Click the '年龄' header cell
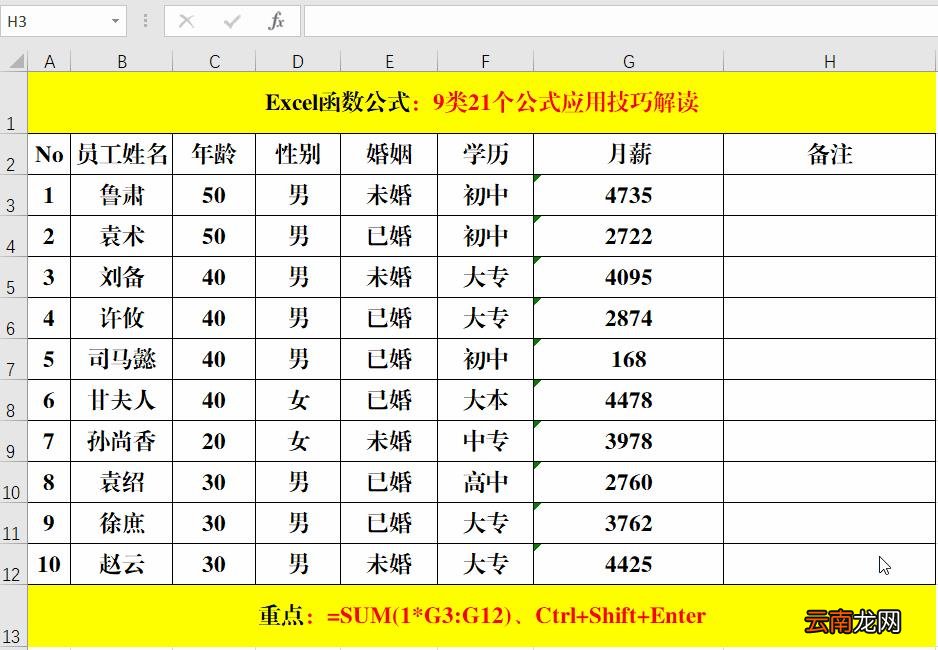 214,154
